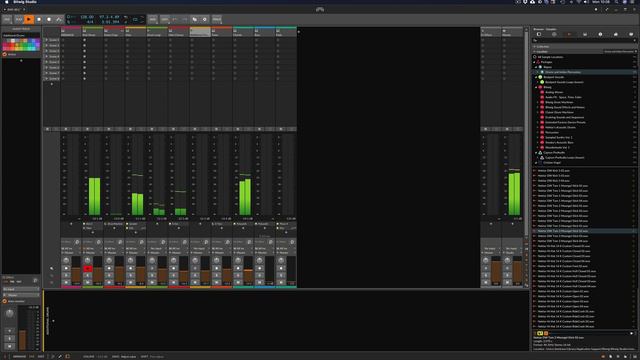Select the highlighted orange samples browser tab
Image resolution: width=640 pixels, height=360 pixels.
coord(569,34)
